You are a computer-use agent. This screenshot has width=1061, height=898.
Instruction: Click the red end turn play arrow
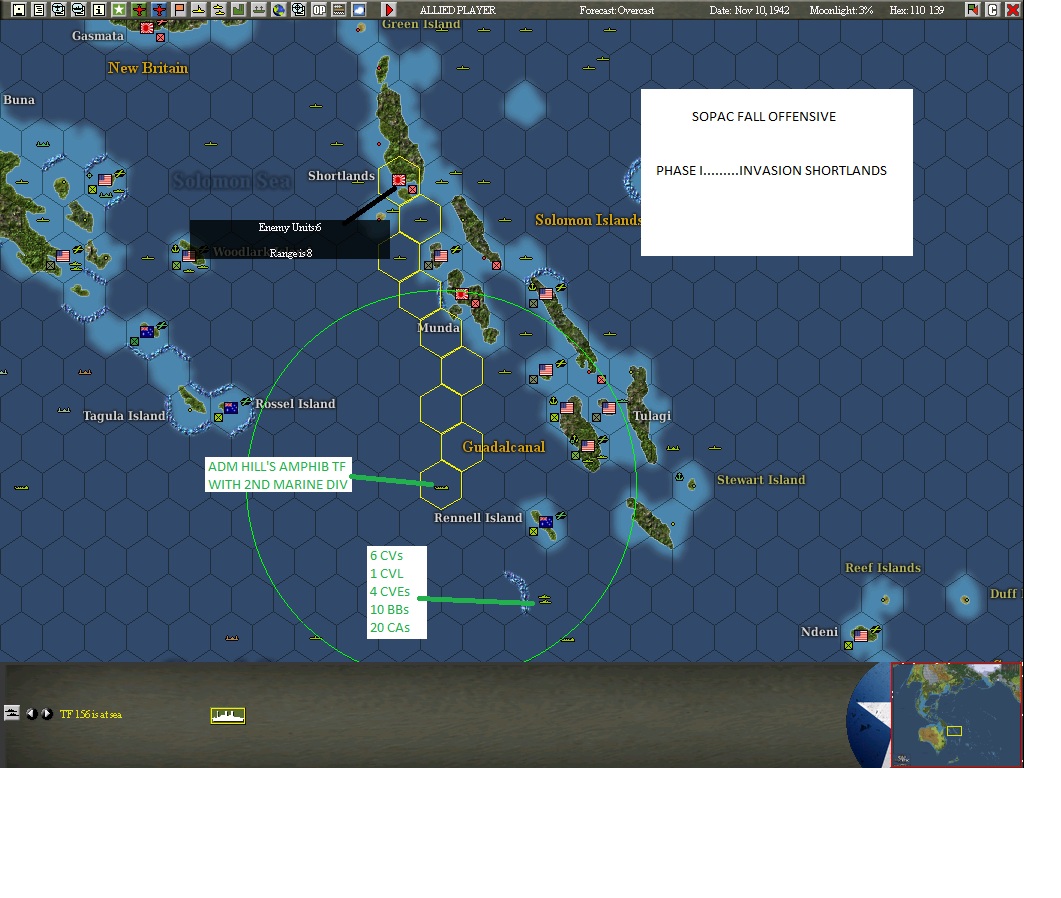pyautogui.click(x=388, y=9)
